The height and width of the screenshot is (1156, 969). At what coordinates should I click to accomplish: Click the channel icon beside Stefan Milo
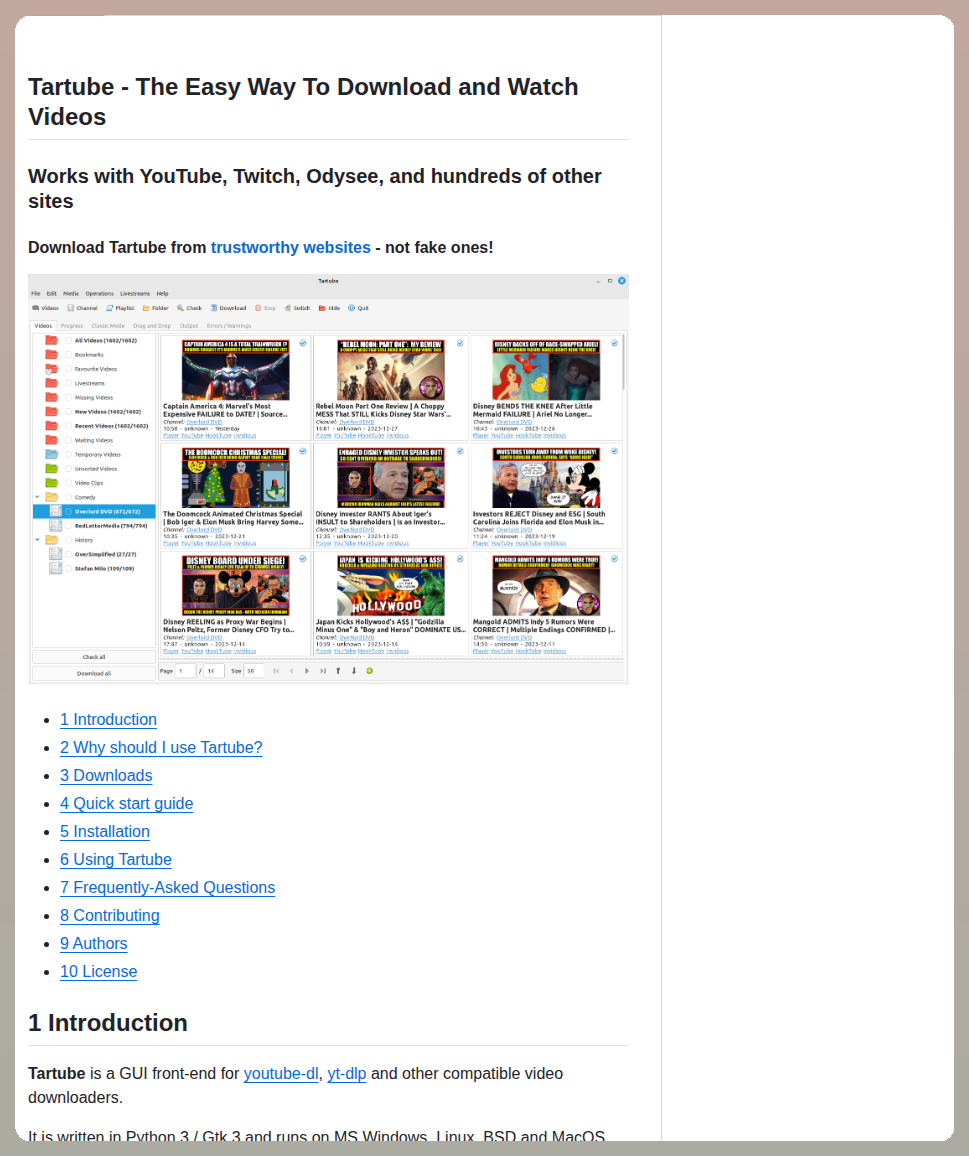pos(55,568)
